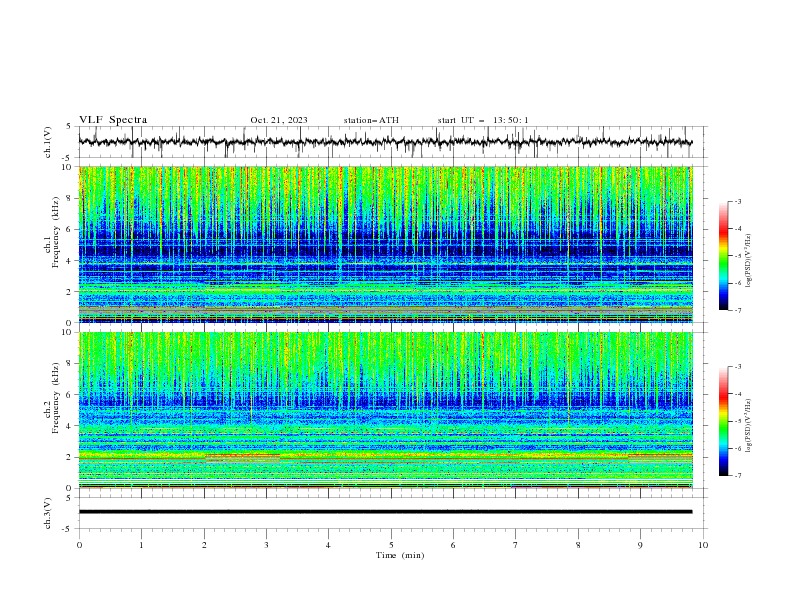Click the "9" minute tick label
Viewport: 792px width, 612px height.
click(640, 545)
